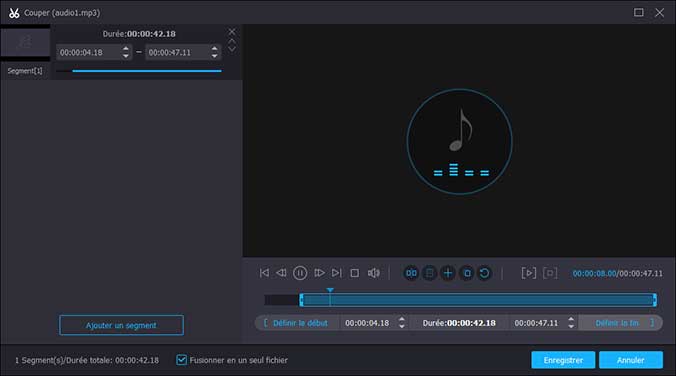The width and height of the screenshot is (676, 376).
Task: Move Segment[1] down with the chevron
Action: 232,49
